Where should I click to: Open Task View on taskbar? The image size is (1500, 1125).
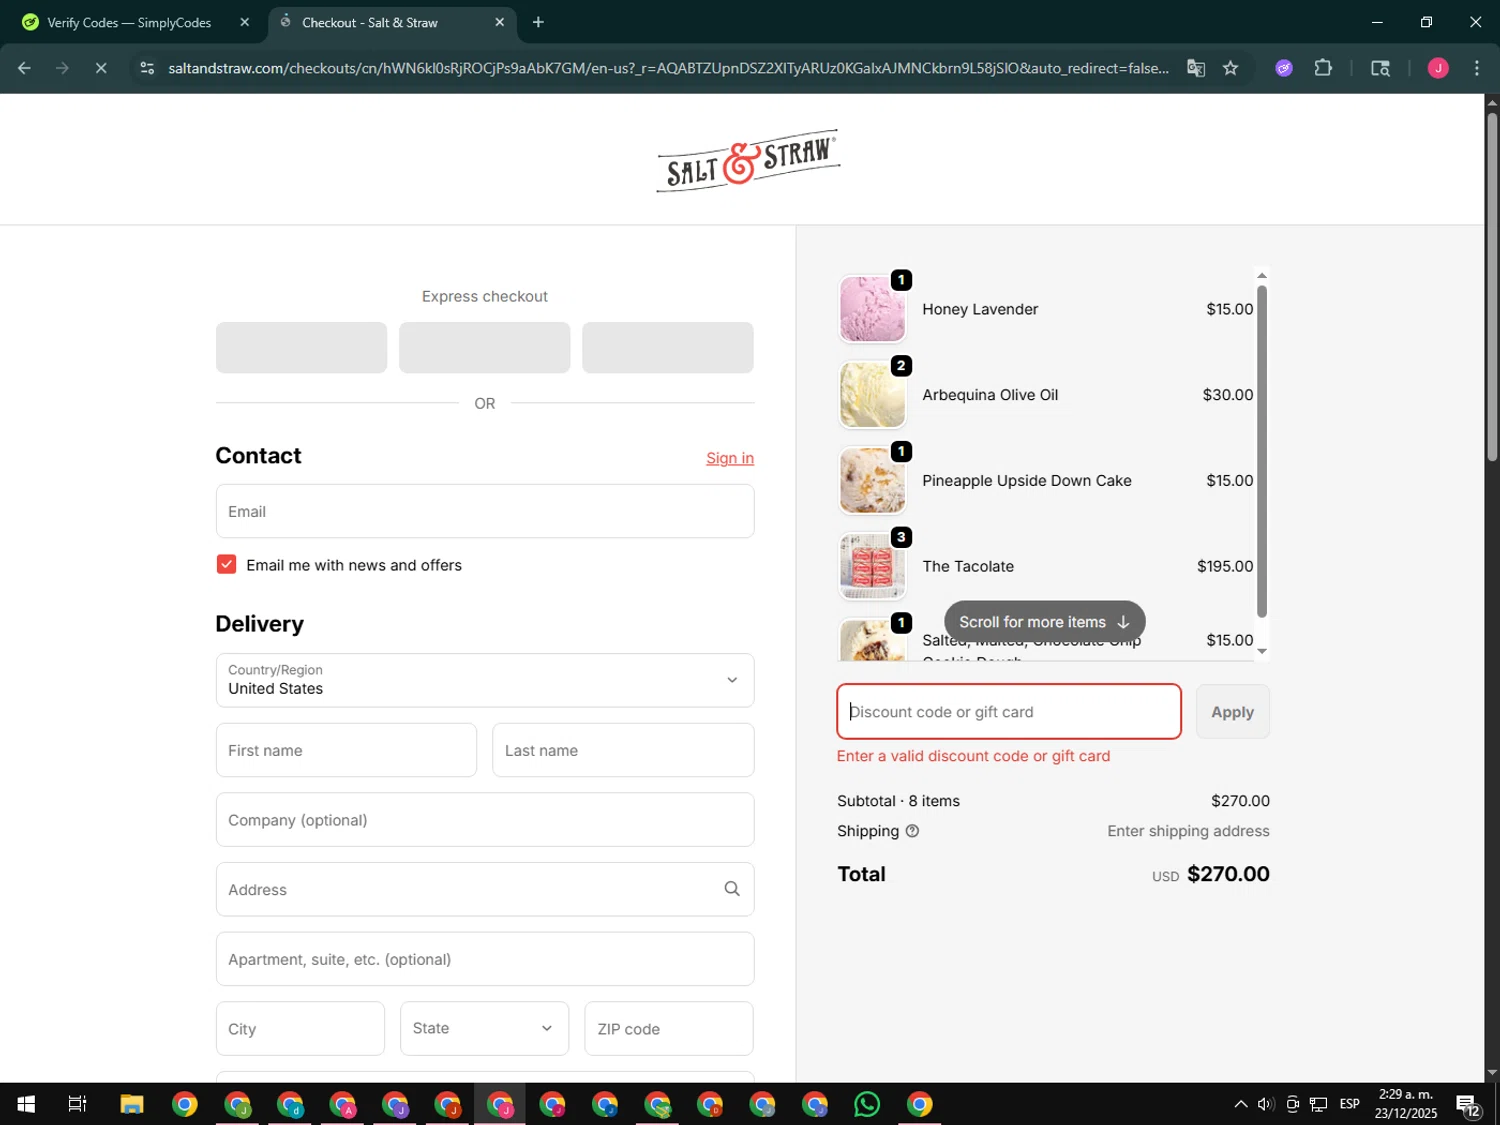coord(77,1104)
